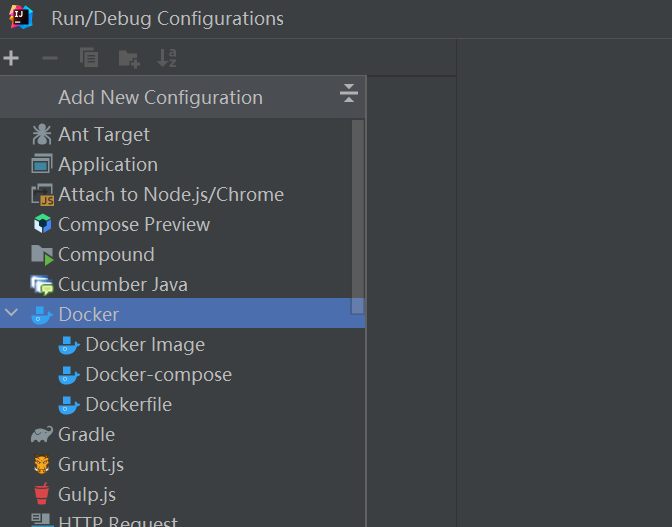
Task: Select the Grunt.js label
Action: tap(91, 465)
